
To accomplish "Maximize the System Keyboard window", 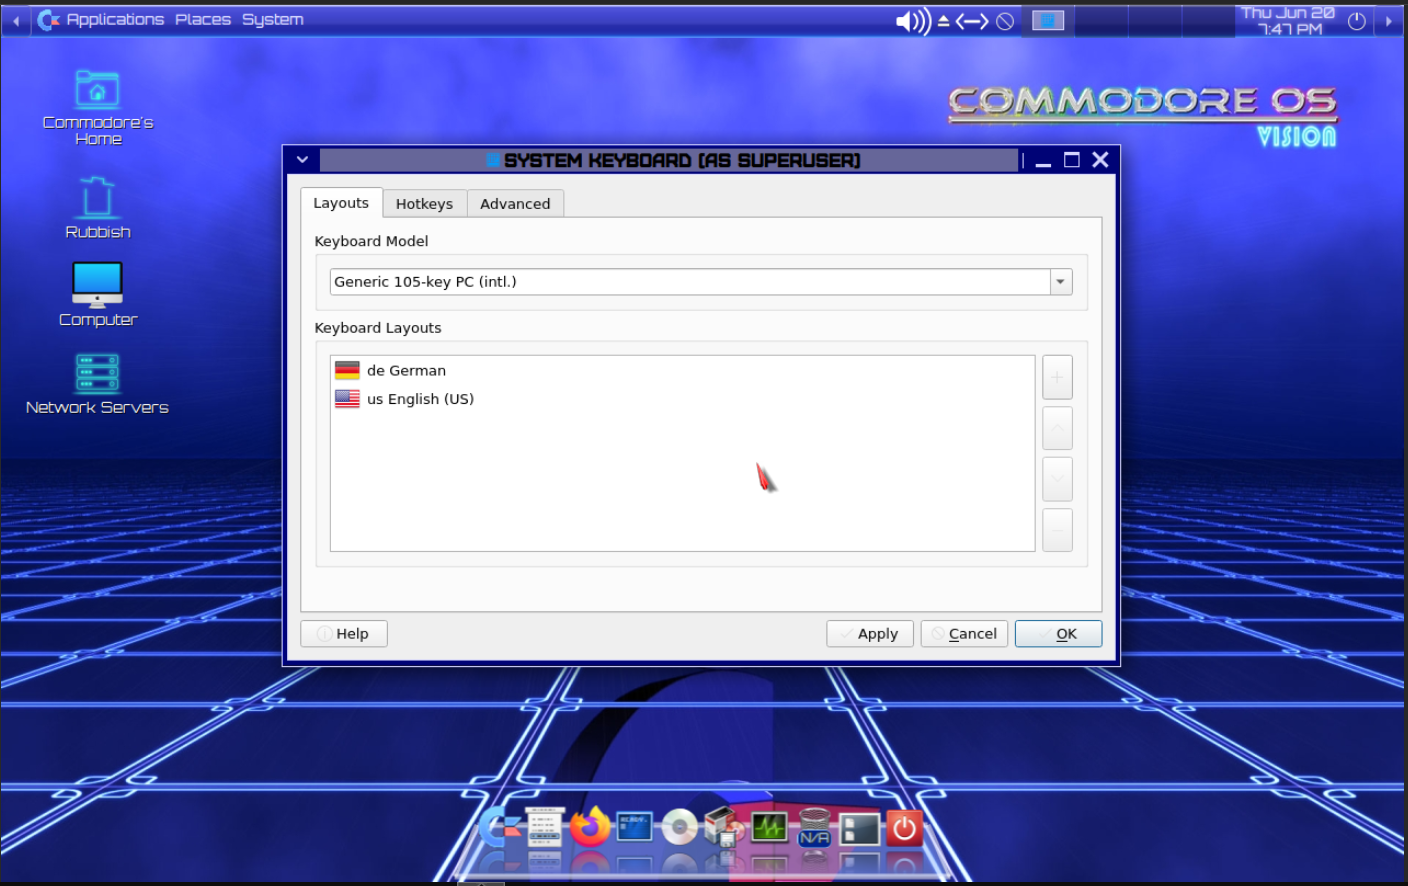I will (x=1072, y=160).
